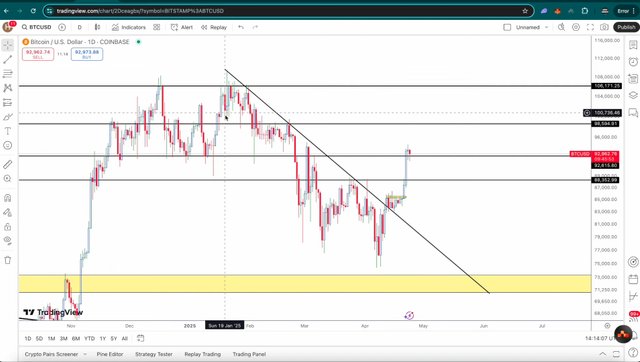Hide all drawings with eye icon
640x362 pixels.
click(x=7, y=241)
